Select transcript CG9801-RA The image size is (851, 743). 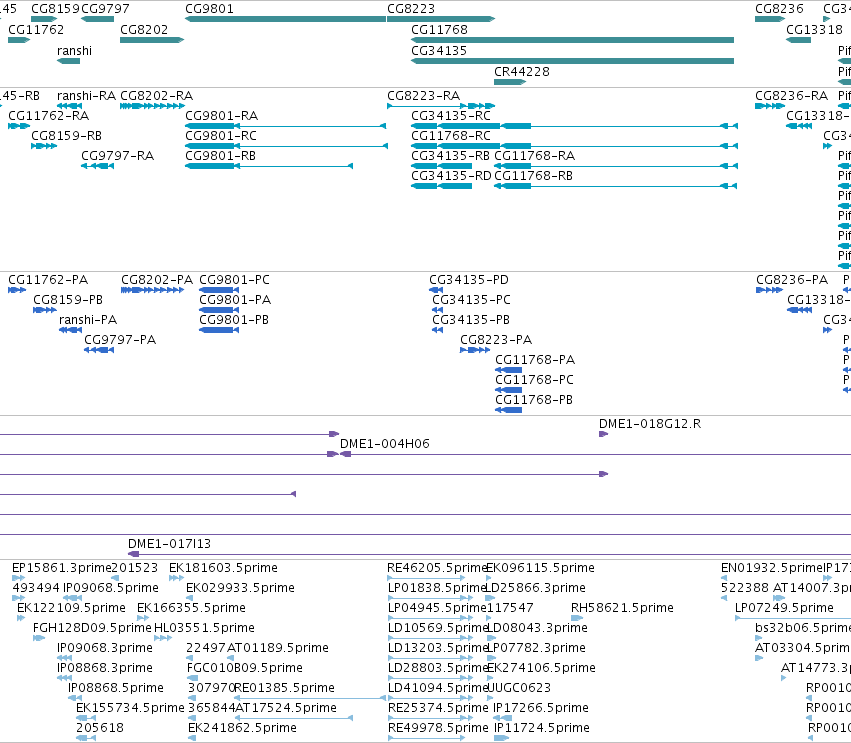pyautogui.click(x=221, y=116)
